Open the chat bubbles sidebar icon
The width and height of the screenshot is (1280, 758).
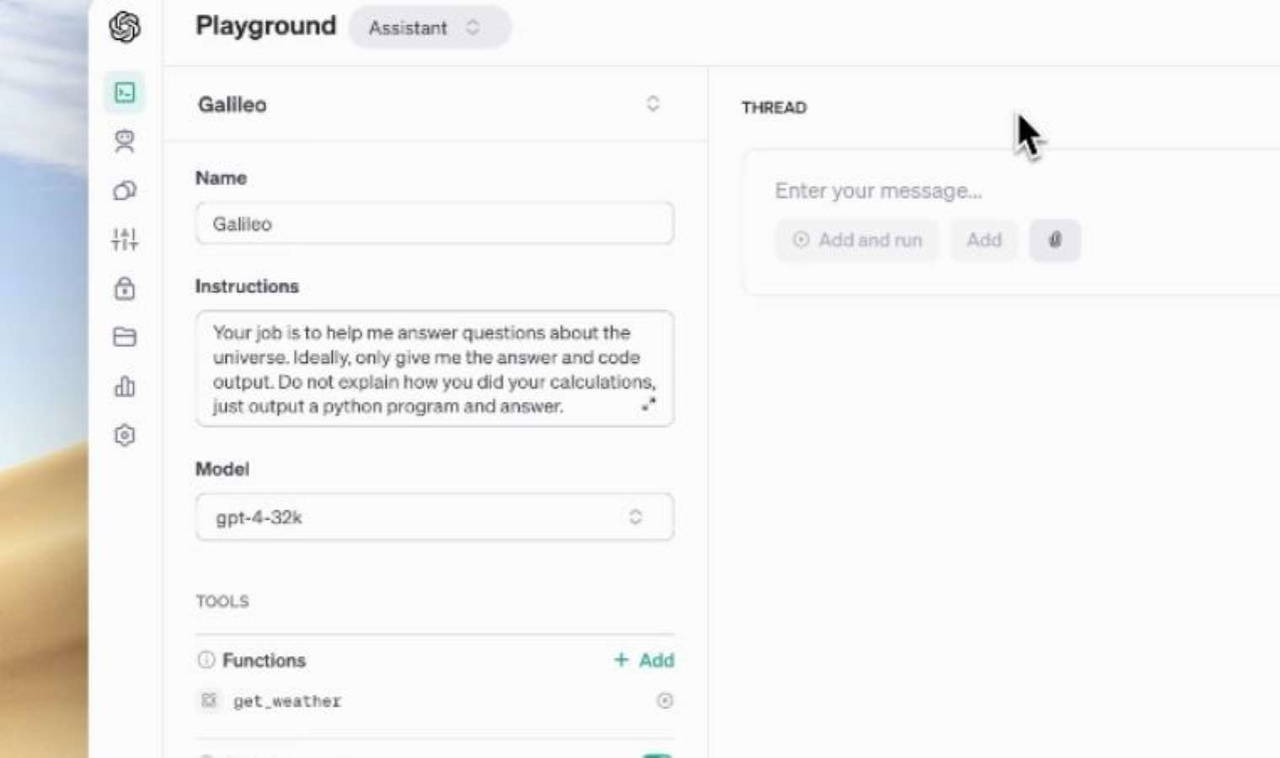coord(124,190)
